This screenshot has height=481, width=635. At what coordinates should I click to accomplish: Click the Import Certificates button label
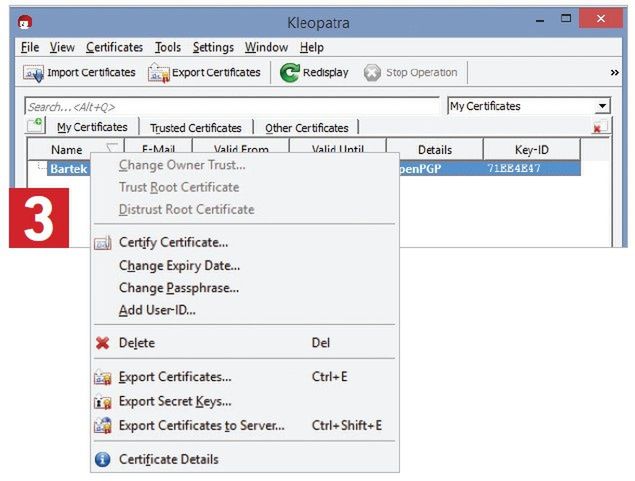click(91, 72)
